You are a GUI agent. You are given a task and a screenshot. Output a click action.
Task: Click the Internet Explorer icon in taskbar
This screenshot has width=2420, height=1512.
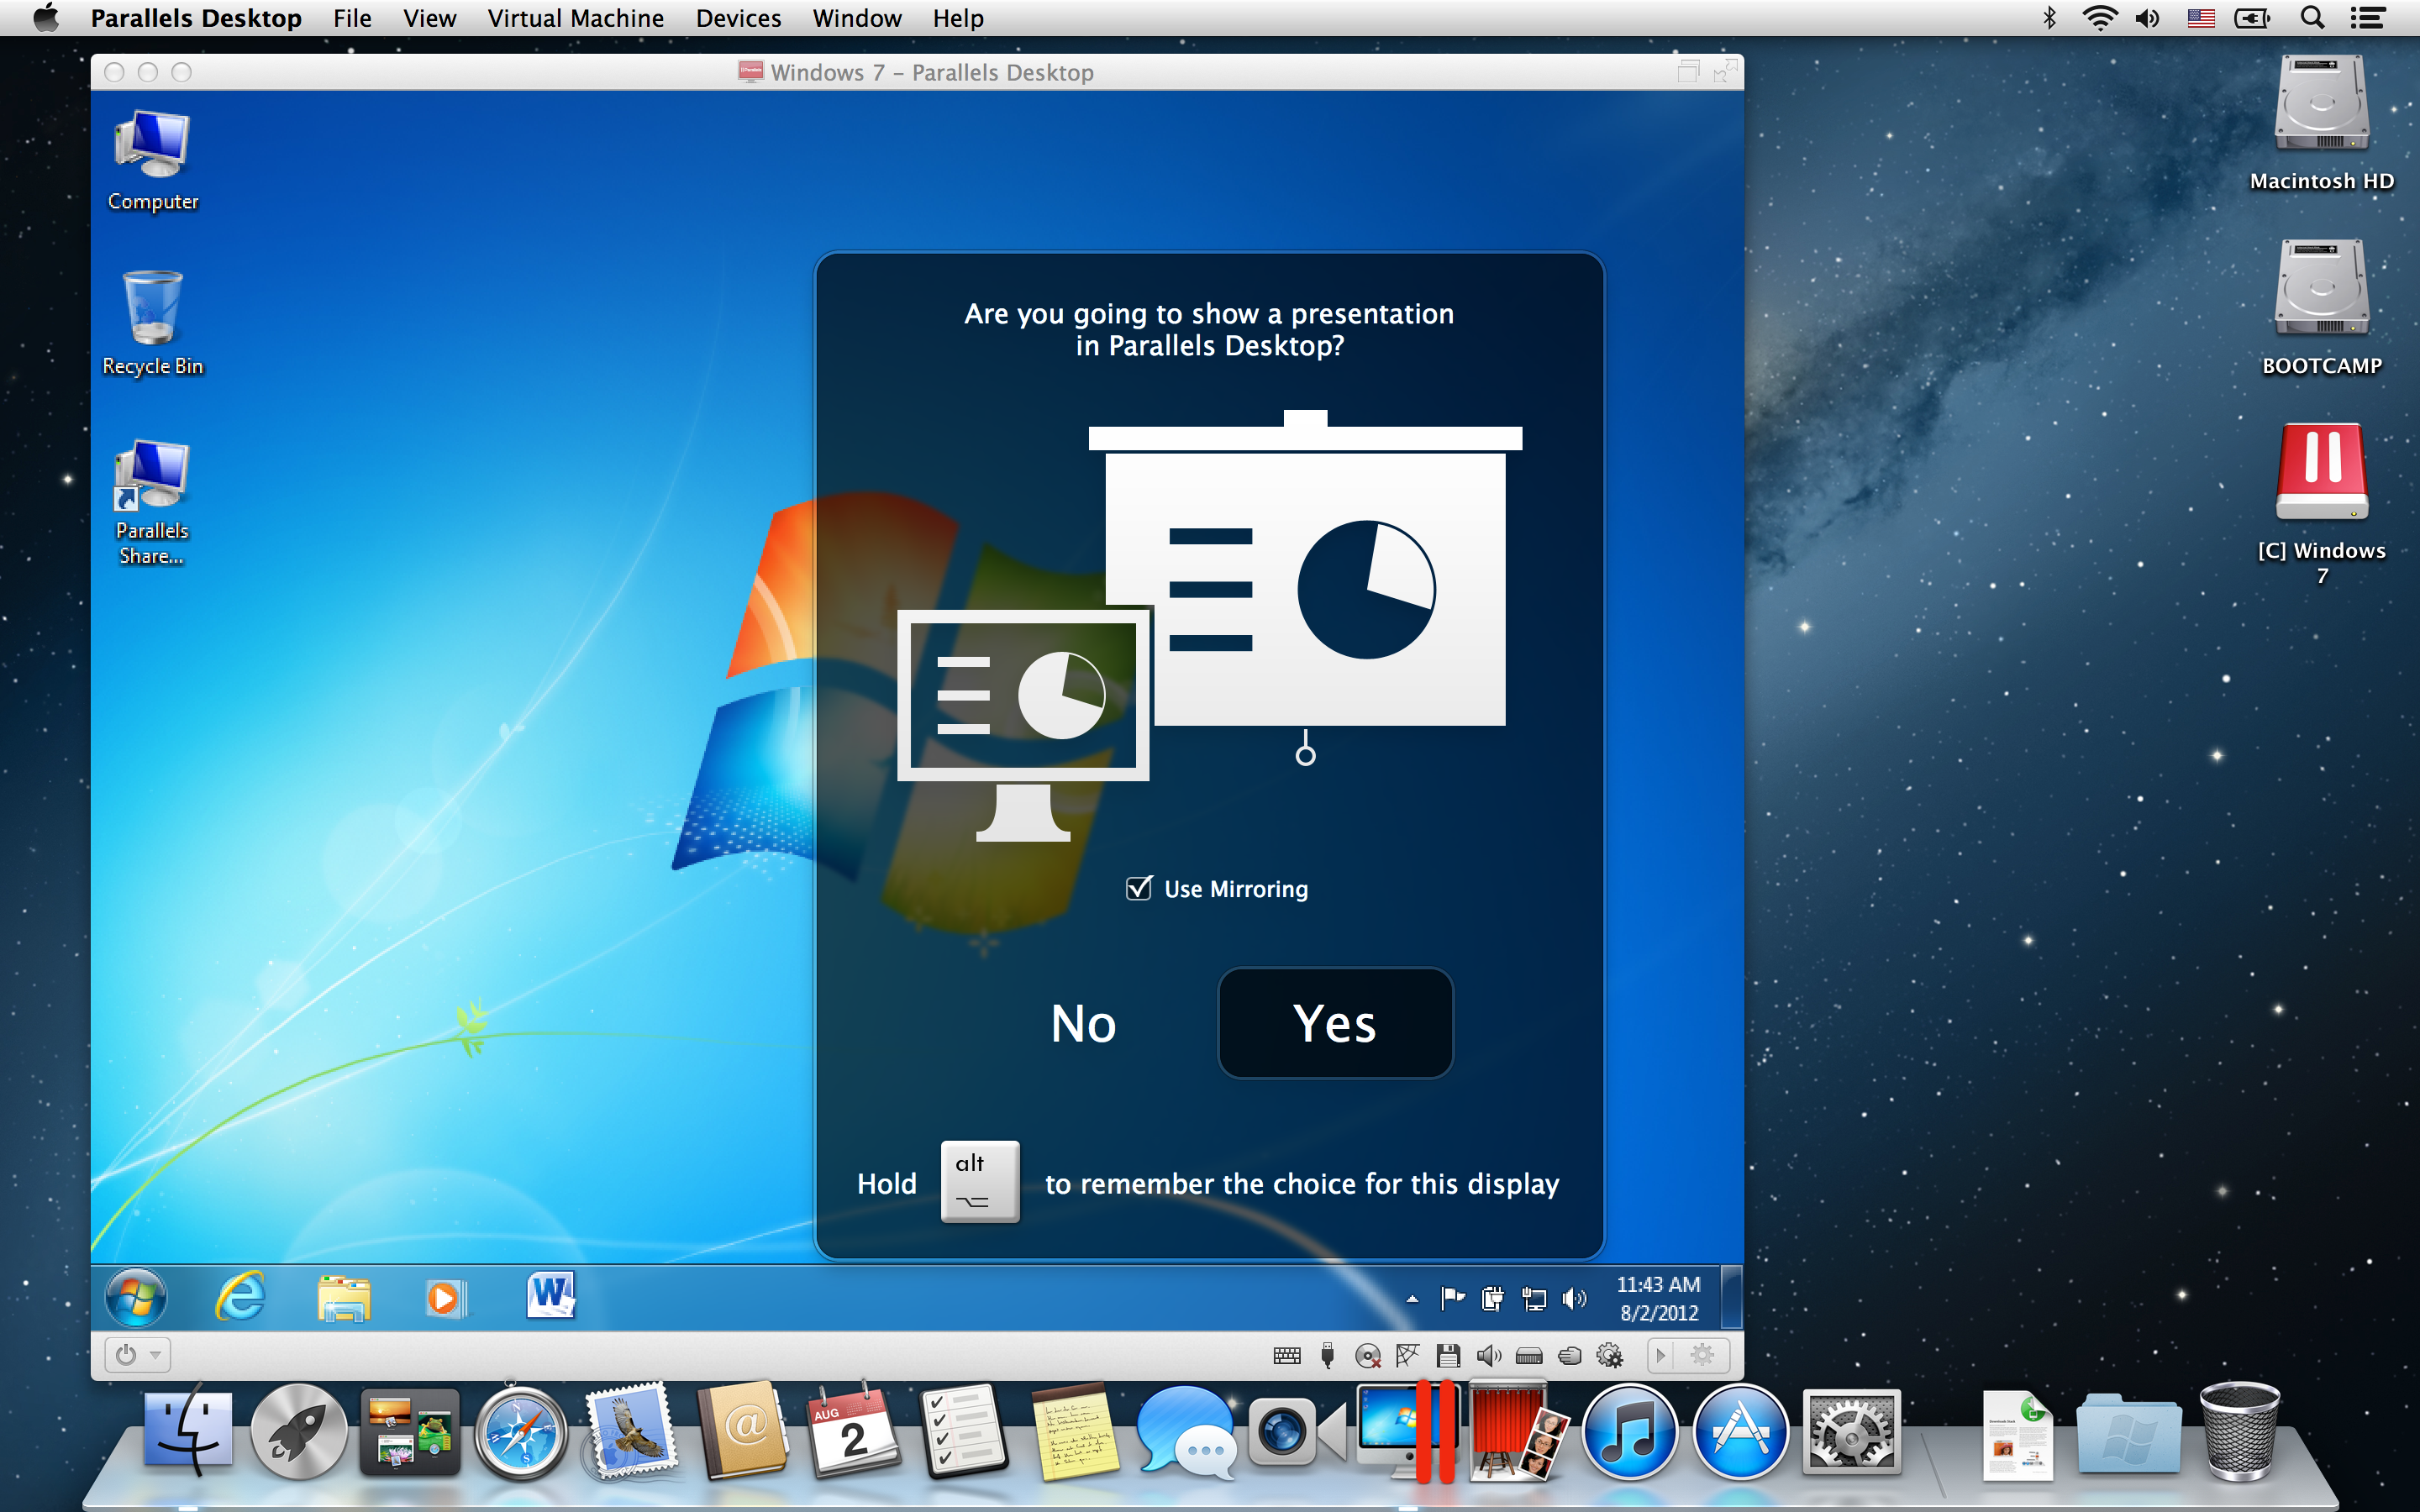click(x=240, y=1296)
